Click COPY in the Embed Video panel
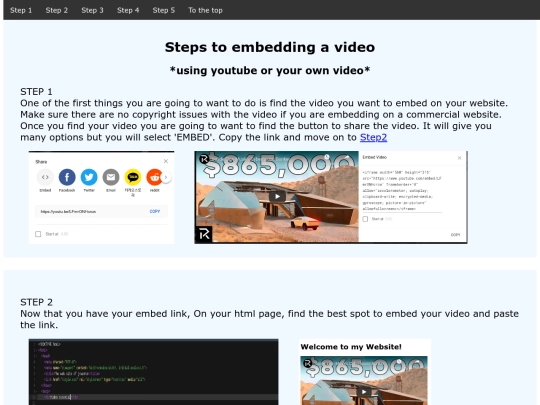Viewport: 540px width, 405px height. point(455,235)
